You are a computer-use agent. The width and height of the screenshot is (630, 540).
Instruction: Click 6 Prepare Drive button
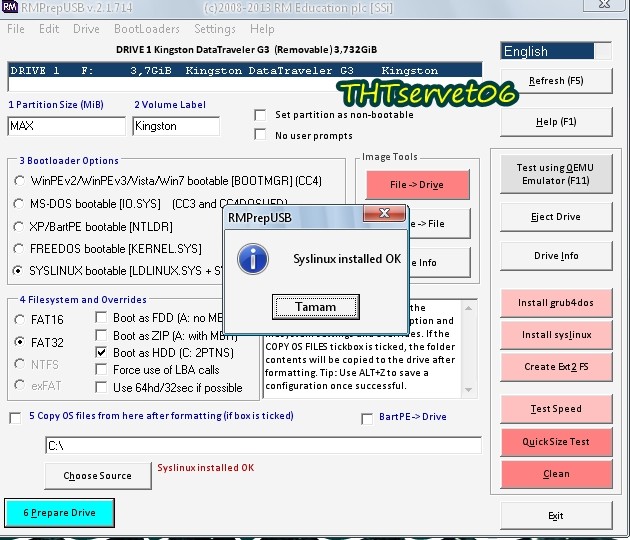[59, 513]
